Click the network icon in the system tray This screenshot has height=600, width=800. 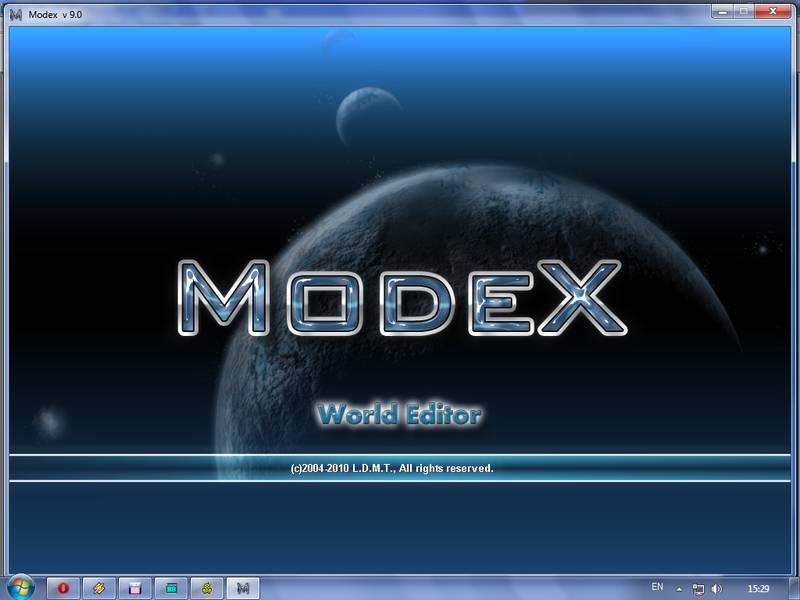point(699,589)
